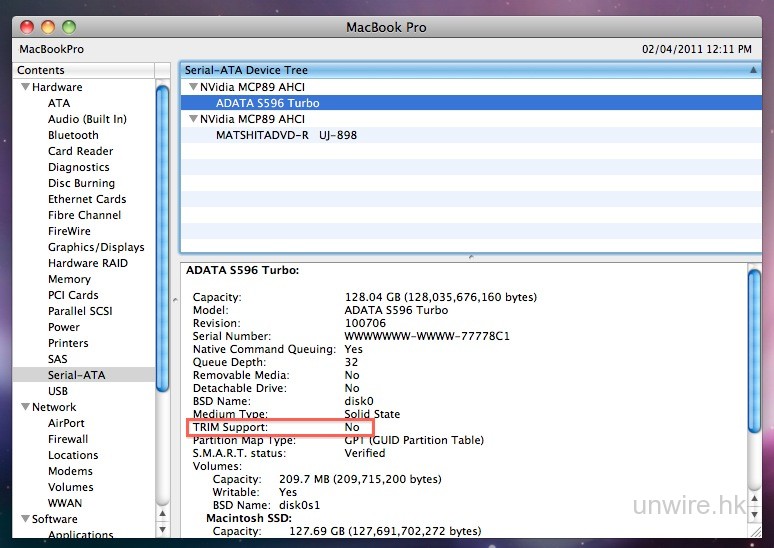Viewport: 774px width, 548px height.
Task: Collapse the Network category triangle
Action: [23, 408]
